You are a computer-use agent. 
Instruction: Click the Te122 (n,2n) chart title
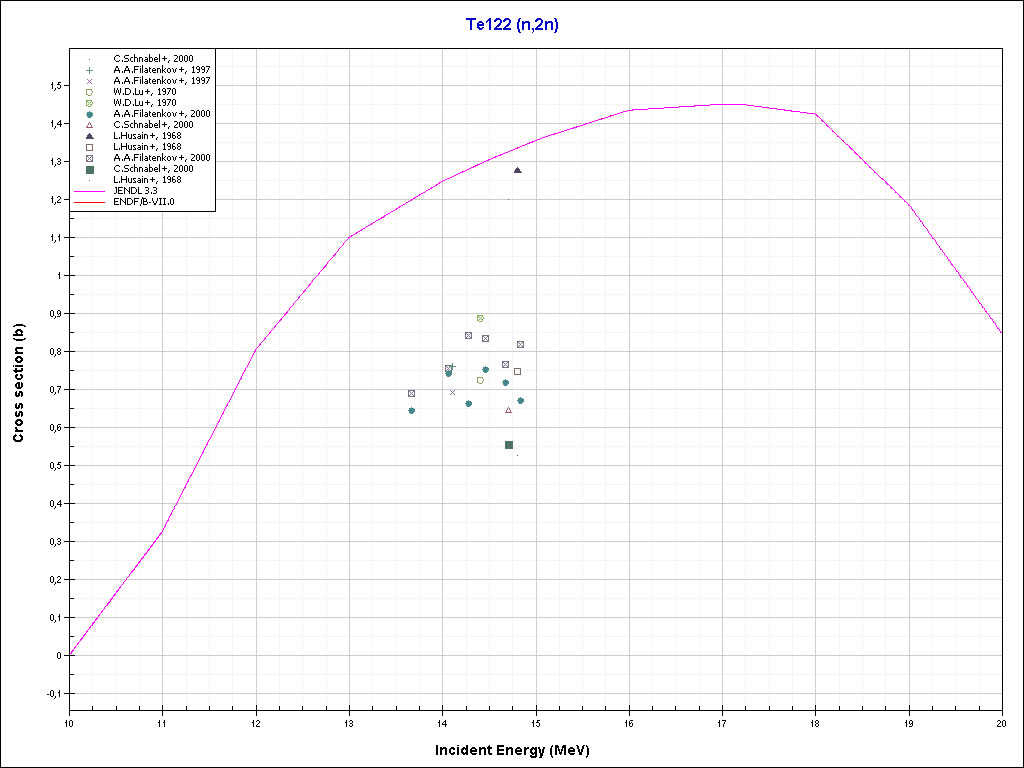512,25
